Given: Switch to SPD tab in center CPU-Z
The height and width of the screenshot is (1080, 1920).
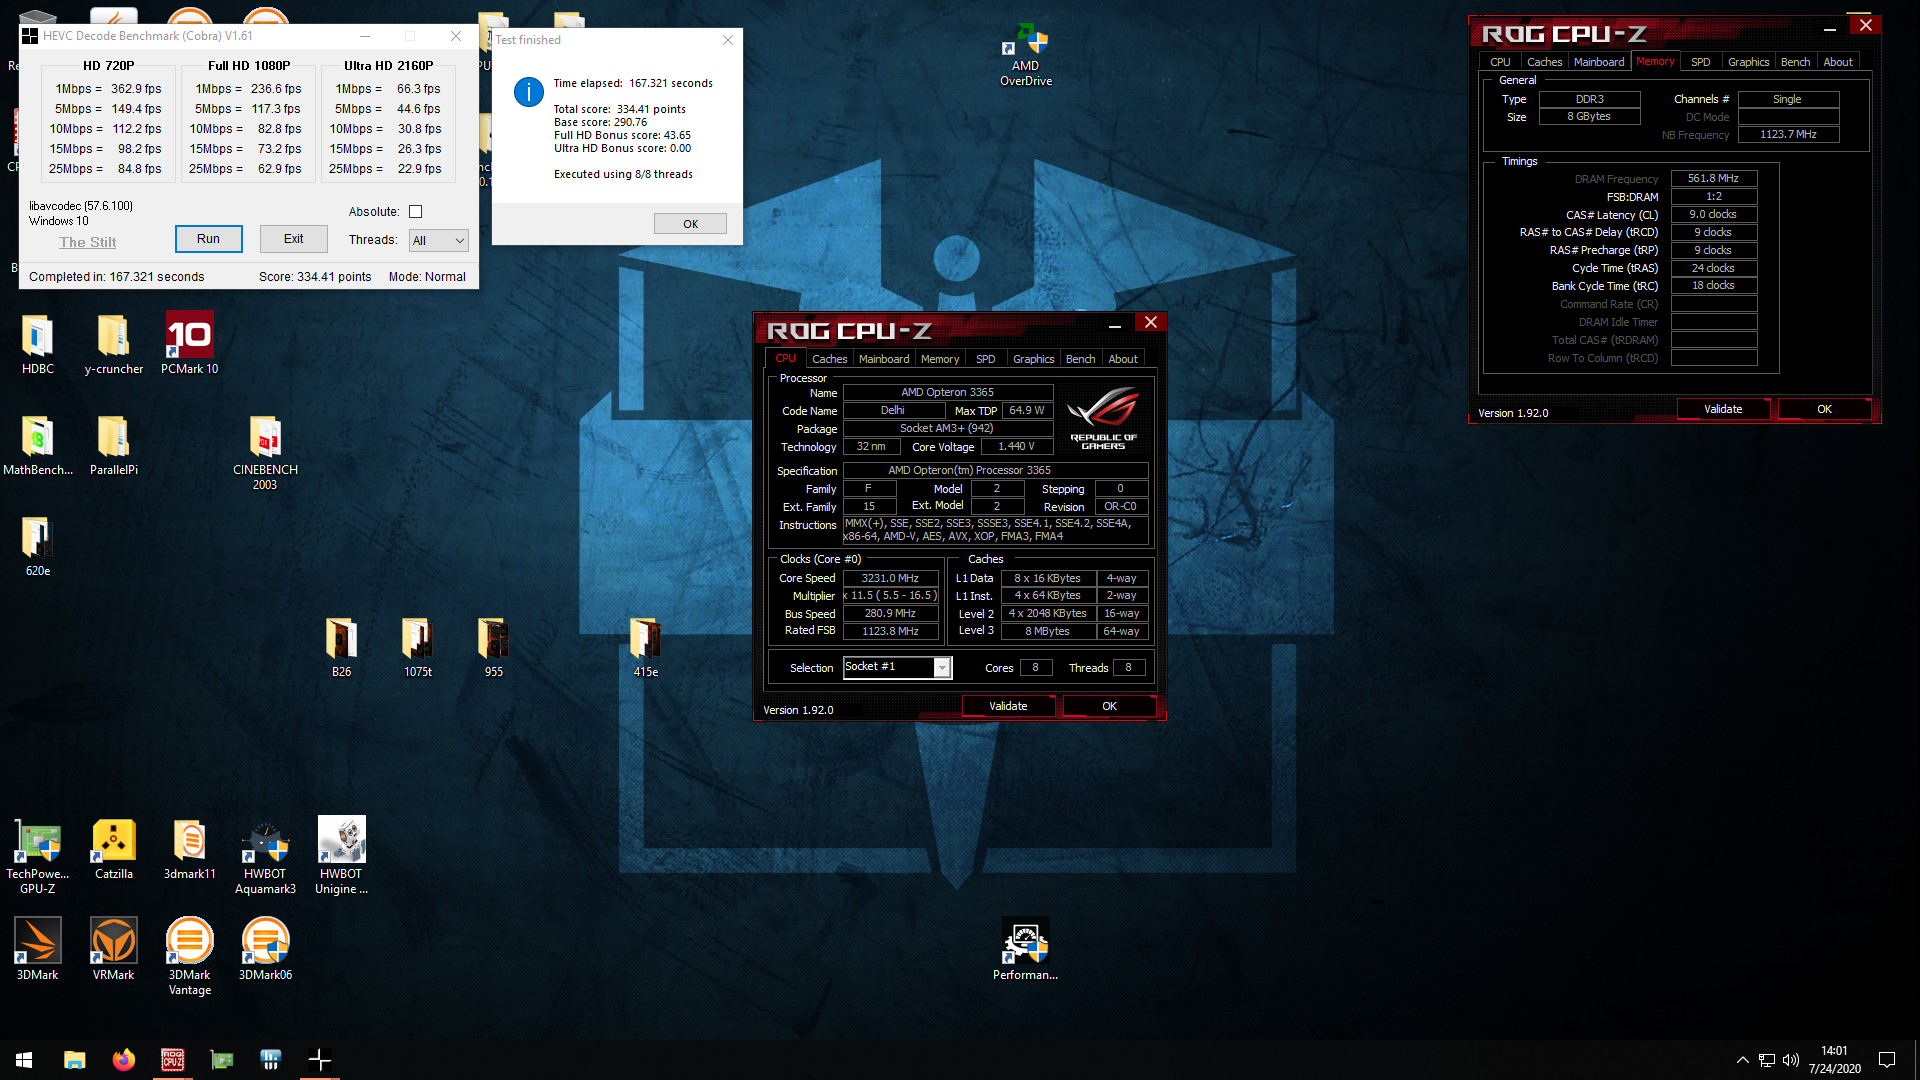Looking at the screenshot, I should click(x=986, y=359).
